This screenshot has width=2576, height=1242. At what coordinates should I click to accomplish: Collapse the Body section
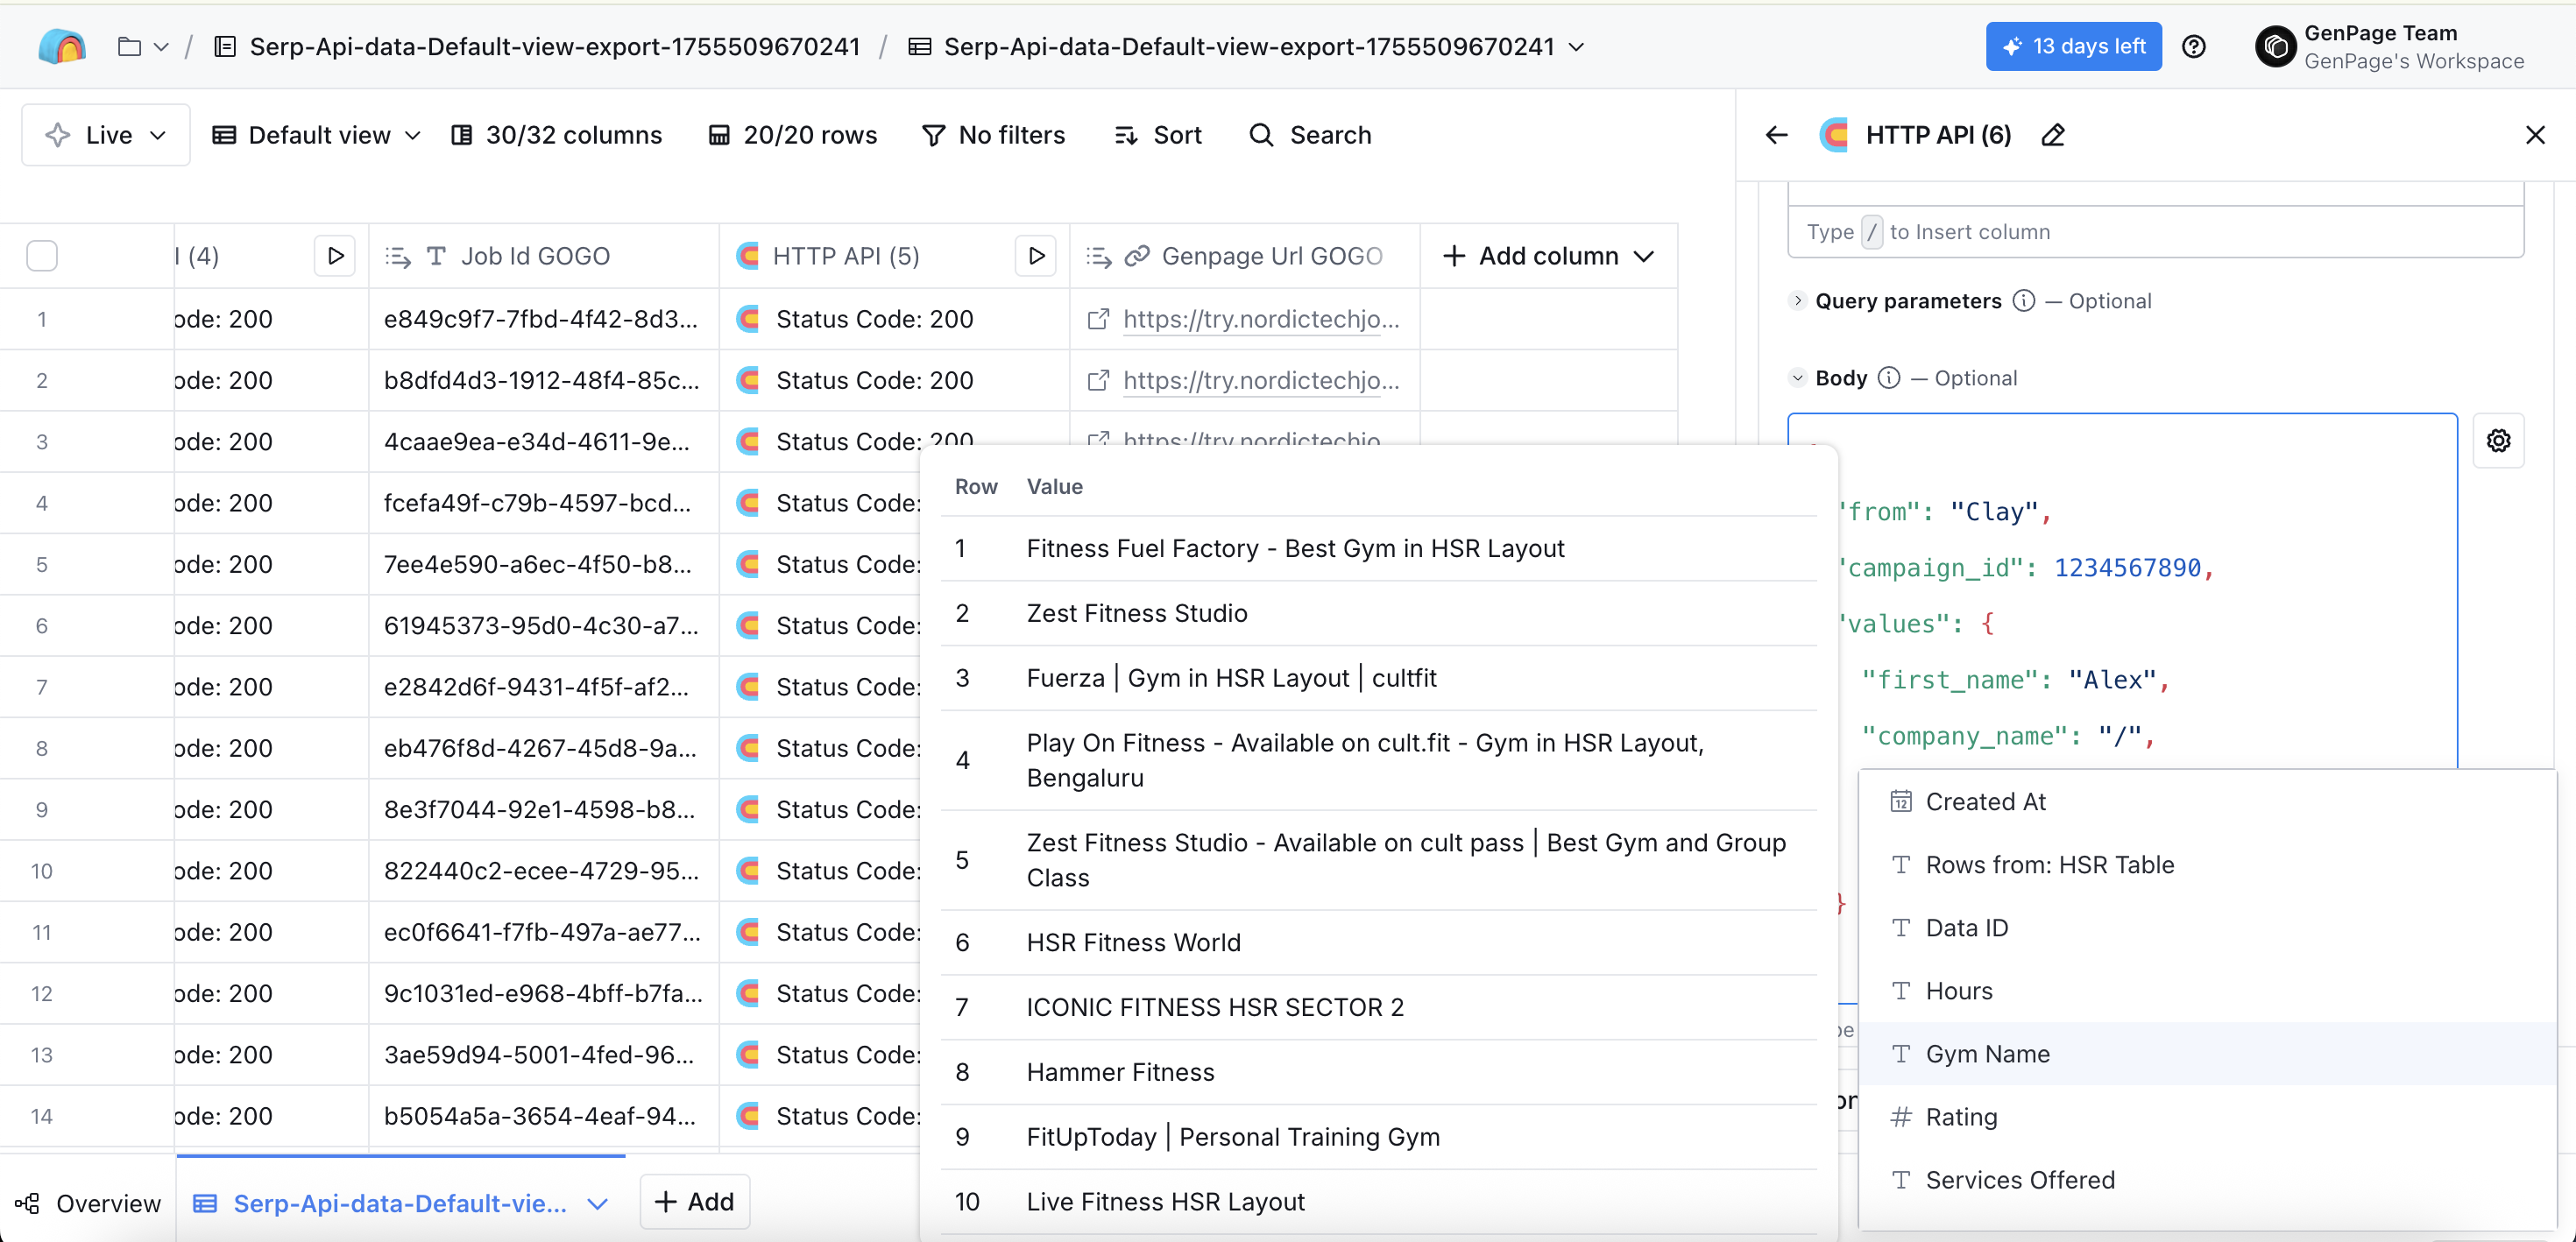(1798, 377)
